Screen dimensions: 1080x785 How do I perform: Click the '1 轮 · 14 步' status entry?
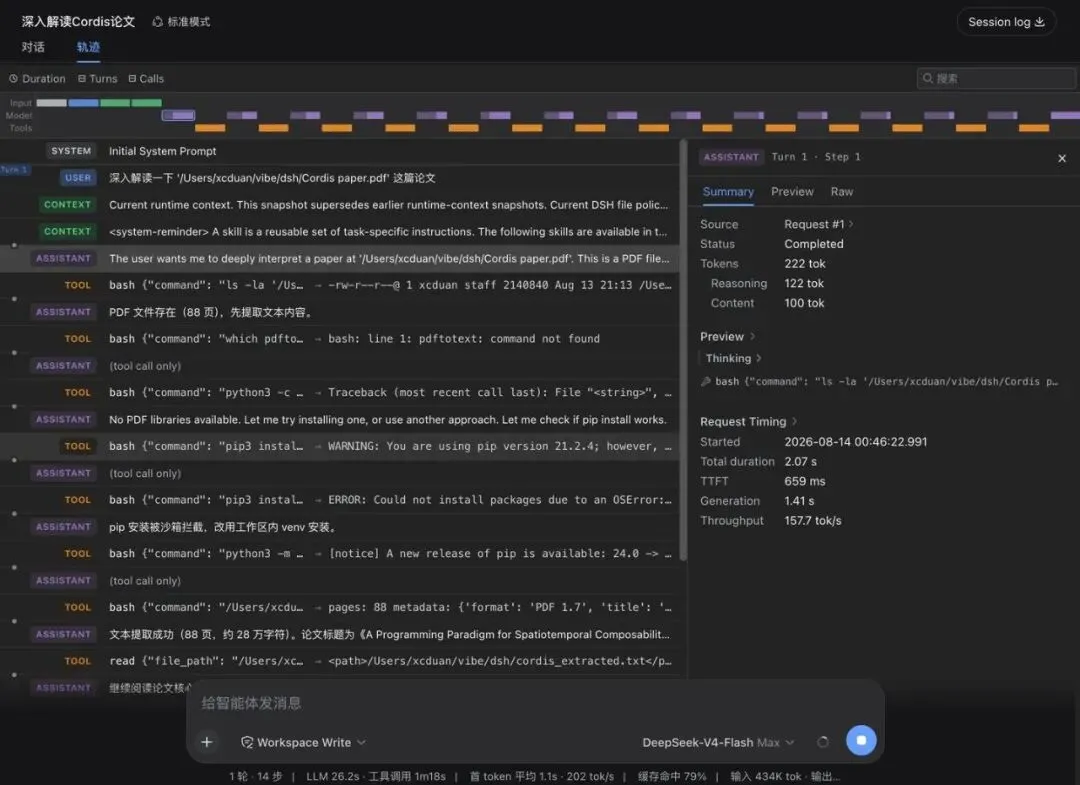(256, 777)
